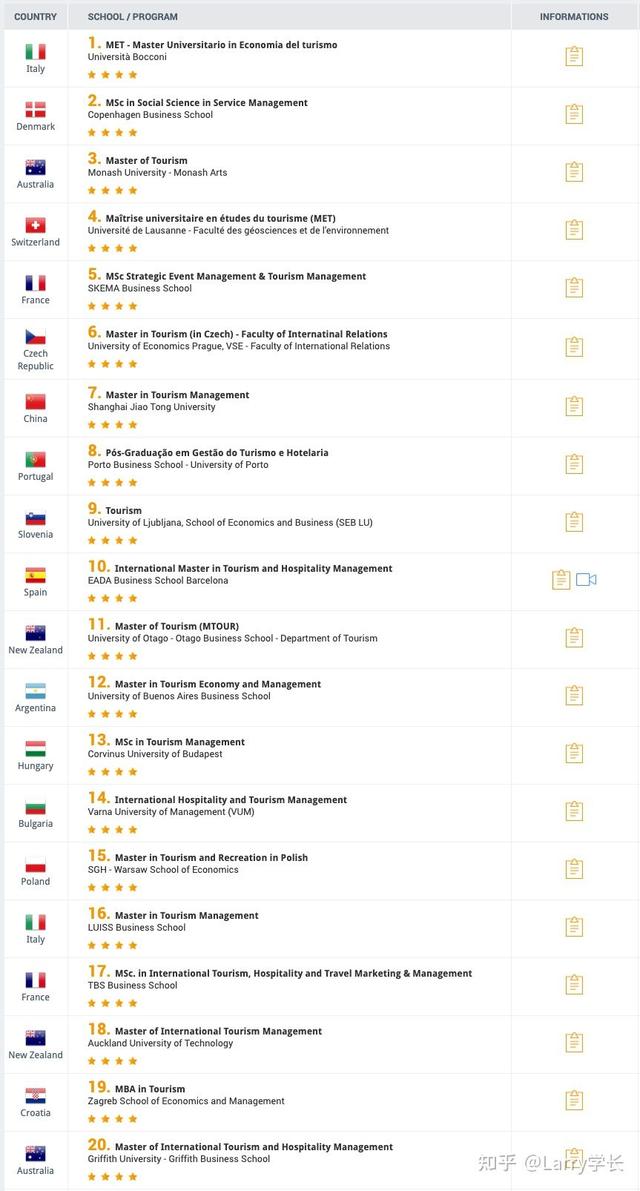View info icon for Corvinus University of Budapest
This screenshot has width=640, height=1191.
pyautogui.click(x=574, y=753)
